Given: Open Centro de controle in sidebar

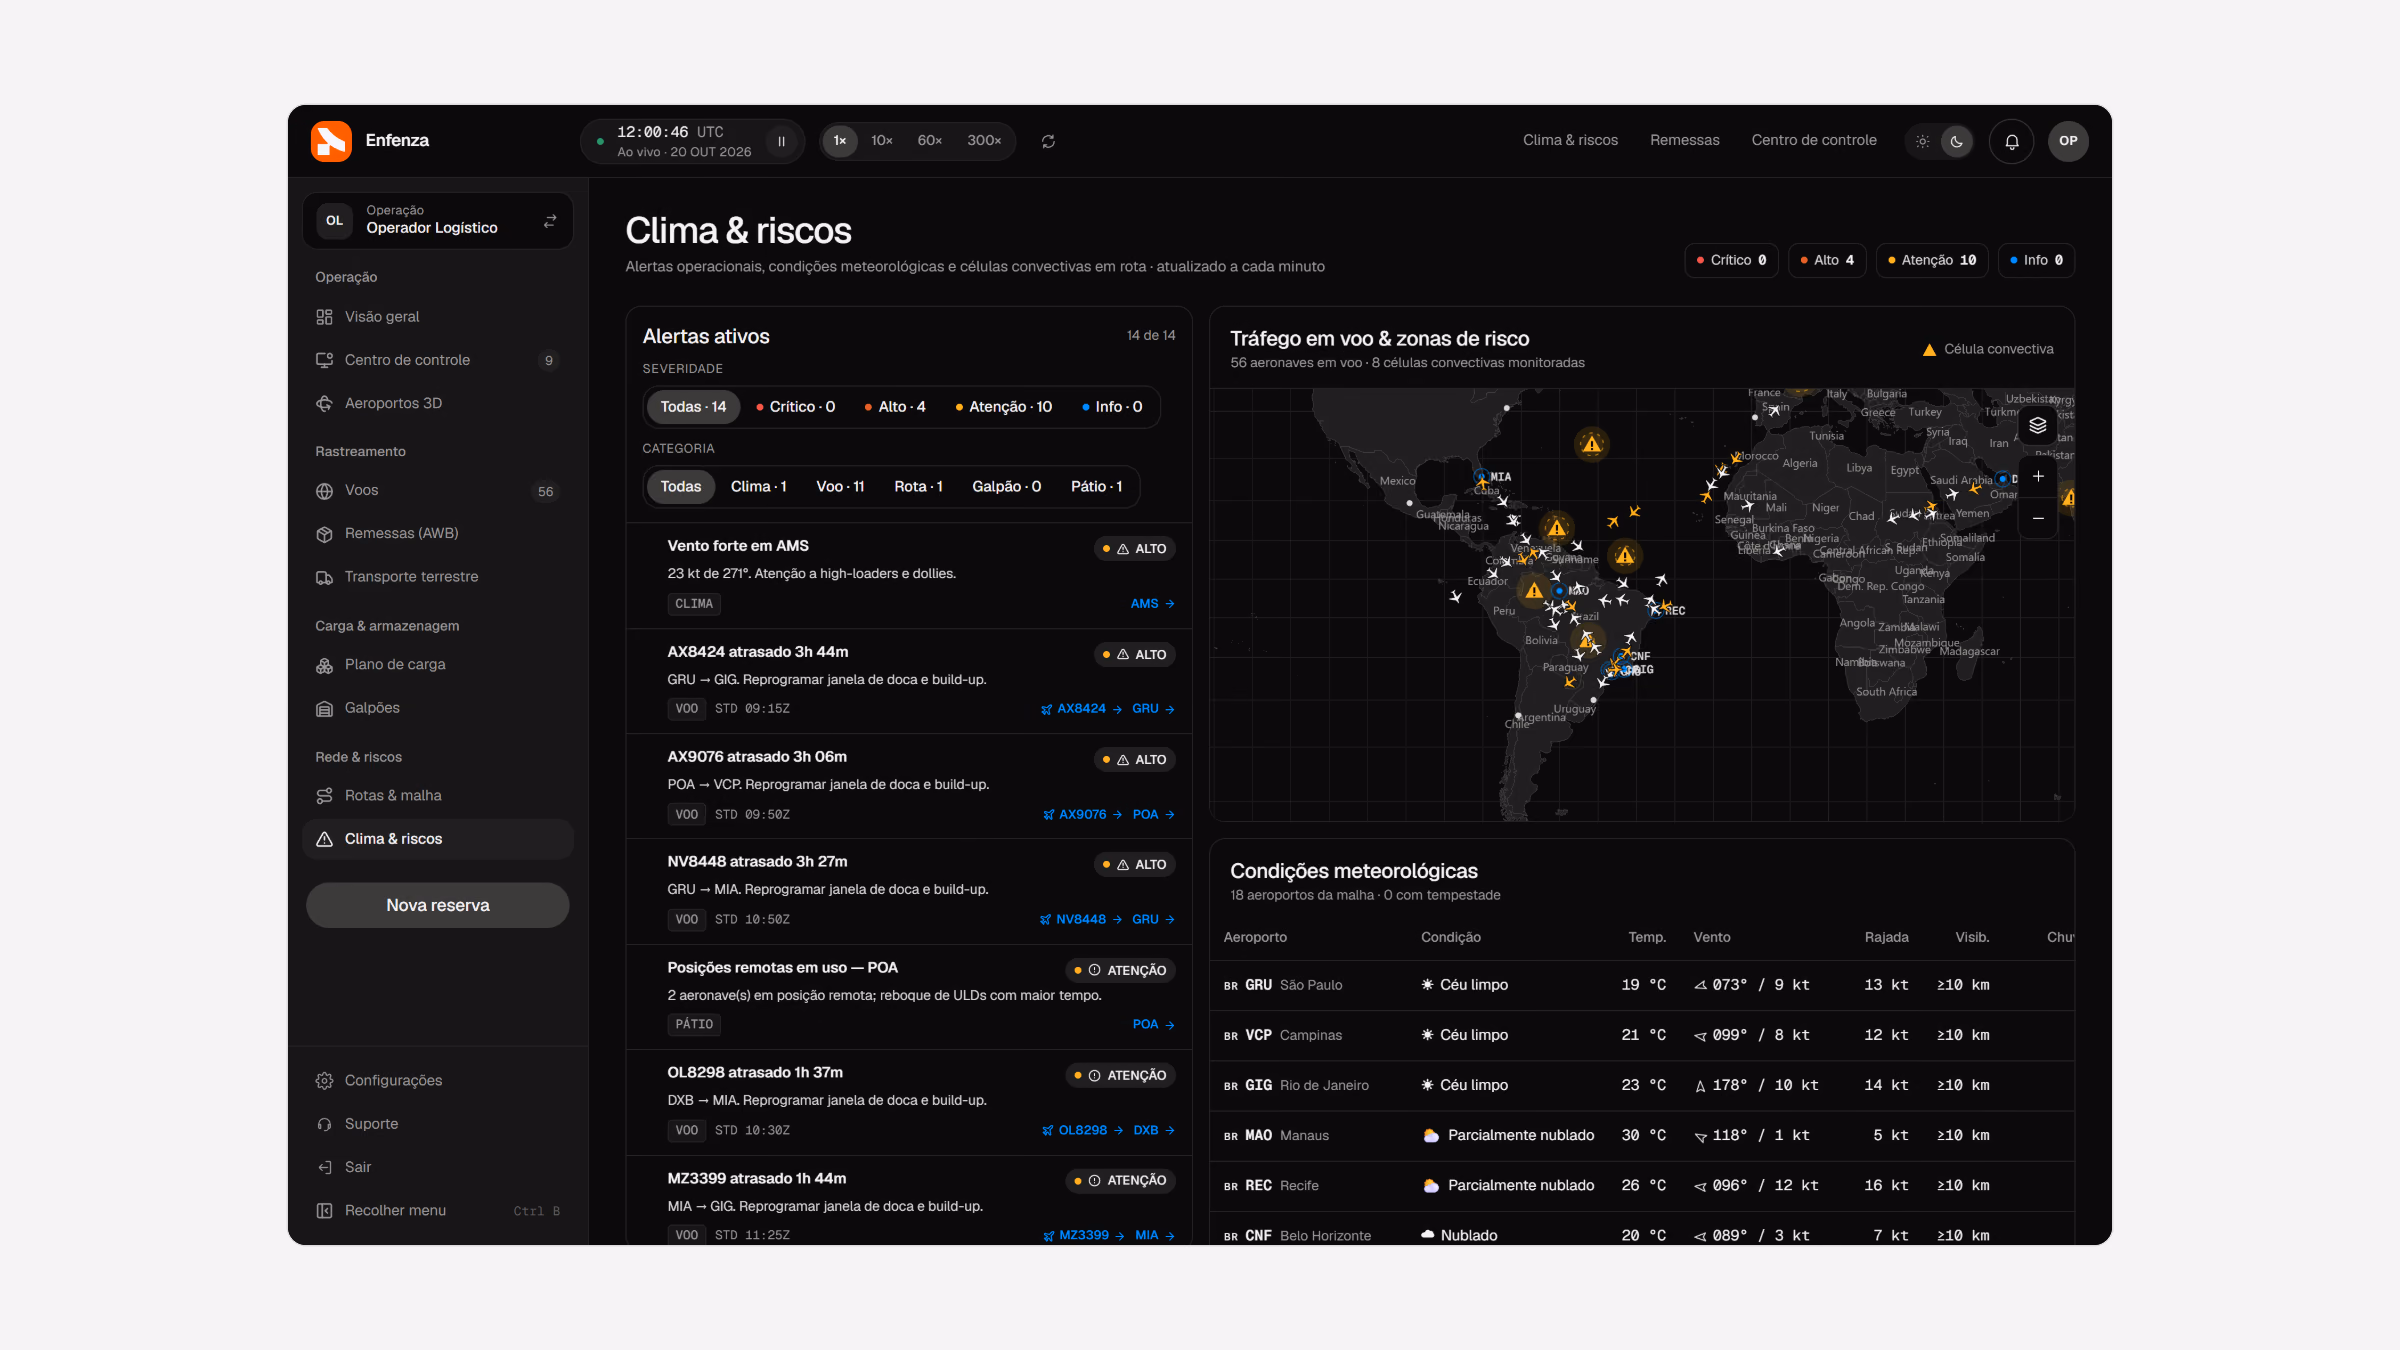Looking at the screenshot, I should tap(438, 360).
